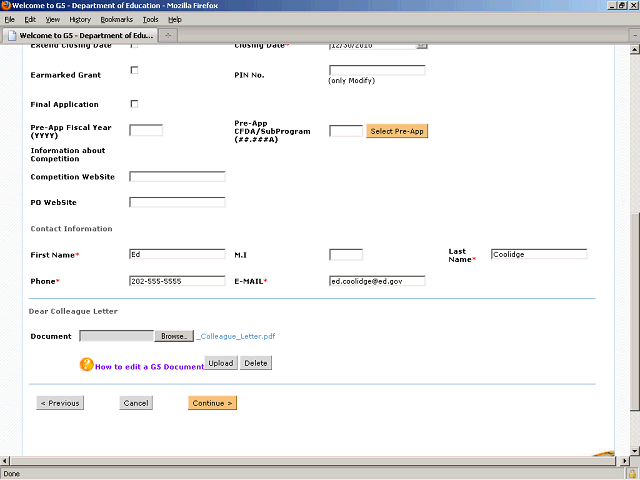This screenshot has width=640, height=480.
Task: Click the page icon on the tab
Action: 12,36
